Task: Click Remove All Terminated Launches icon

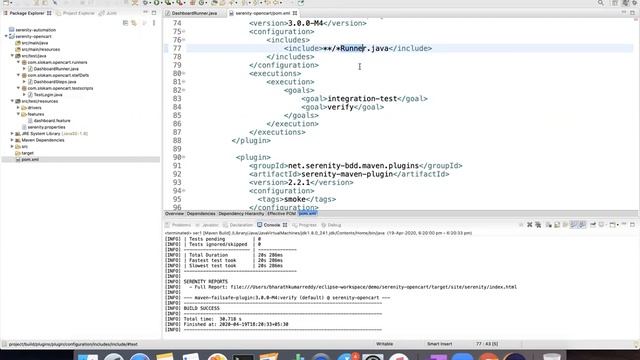Action: click(x=538, y=225)
